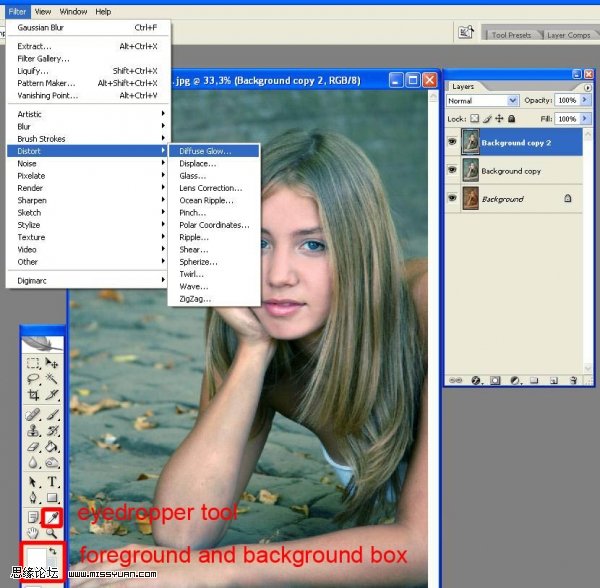This screenshot has height=588, width=600.
Task: Select the Healing Brush tool
Action: 33,414
